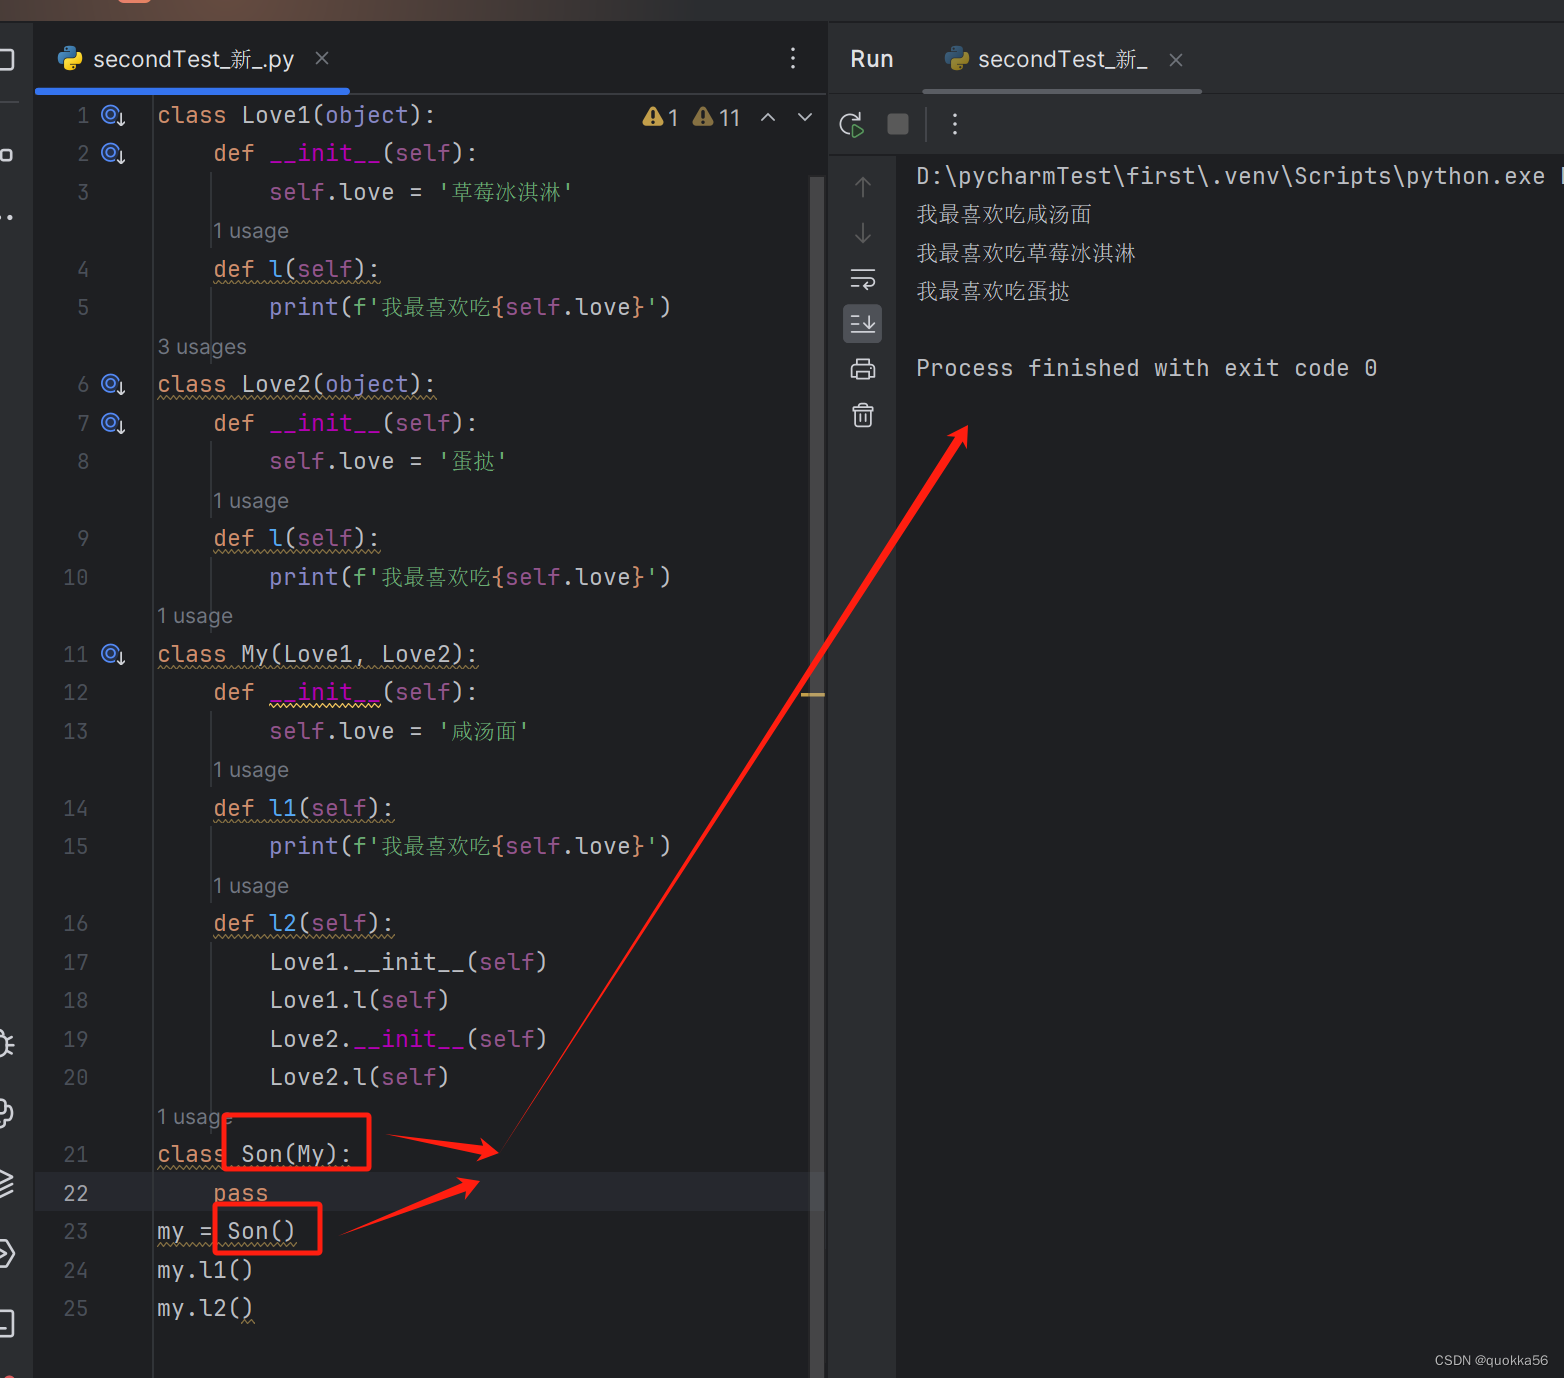The width and height of the screenshot is (1564, 1378).
Task: Click 'Process finished with exit code 0'
Action: click(1147, 369)
